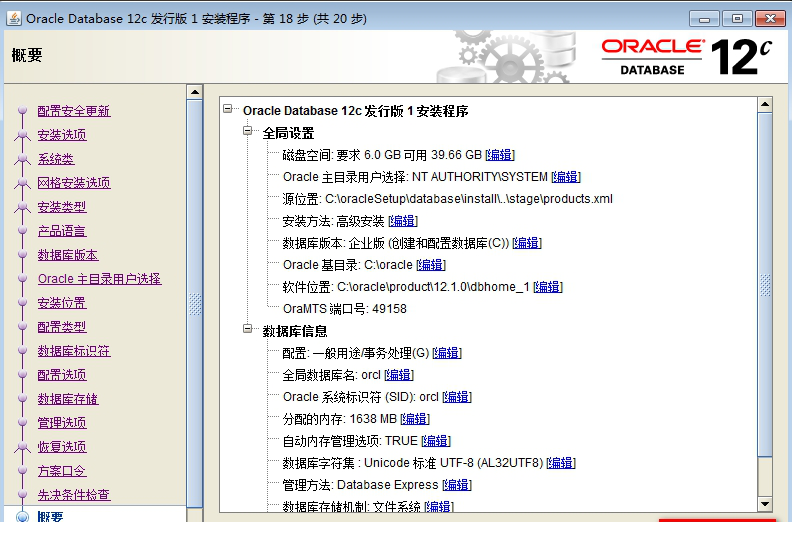The height and width of the screenshot is (542, 792).
Task: Edit the 数据库版本 setting
Action: pos(527,243)
